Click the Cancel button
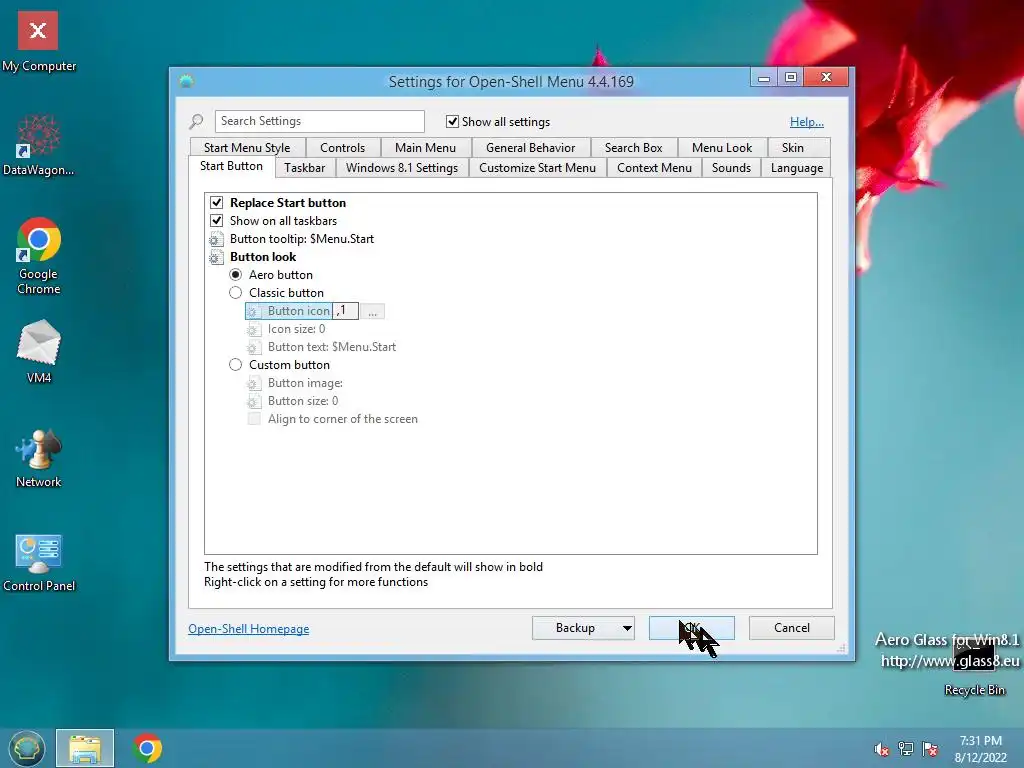 pos(792,628)
